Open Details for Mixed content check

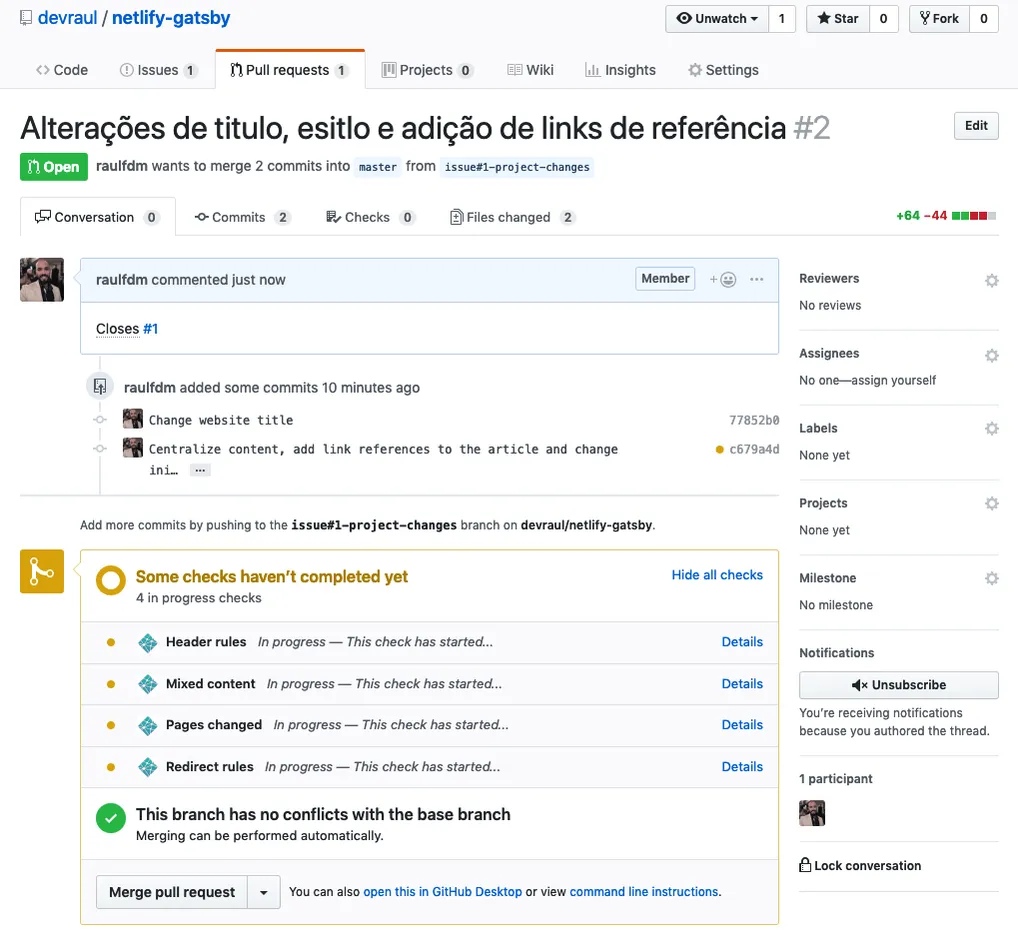(742, 684)
